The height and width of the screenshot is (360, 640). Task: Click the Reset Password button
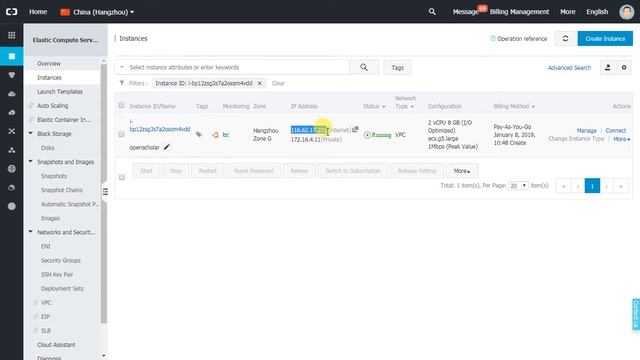tap(253, 171)
